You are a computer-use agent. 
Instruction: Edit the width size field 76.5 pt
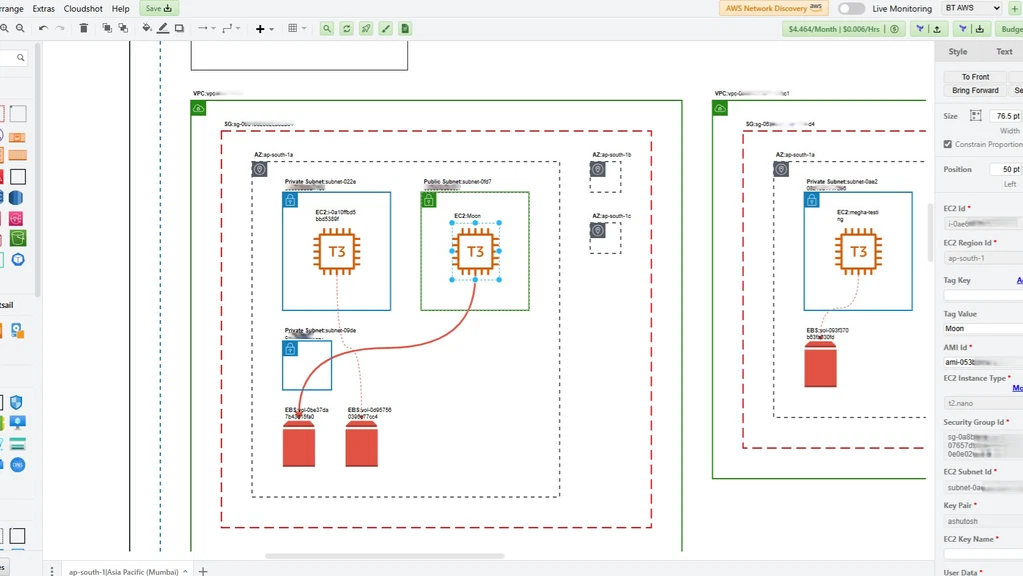[x=1006, y=116]
